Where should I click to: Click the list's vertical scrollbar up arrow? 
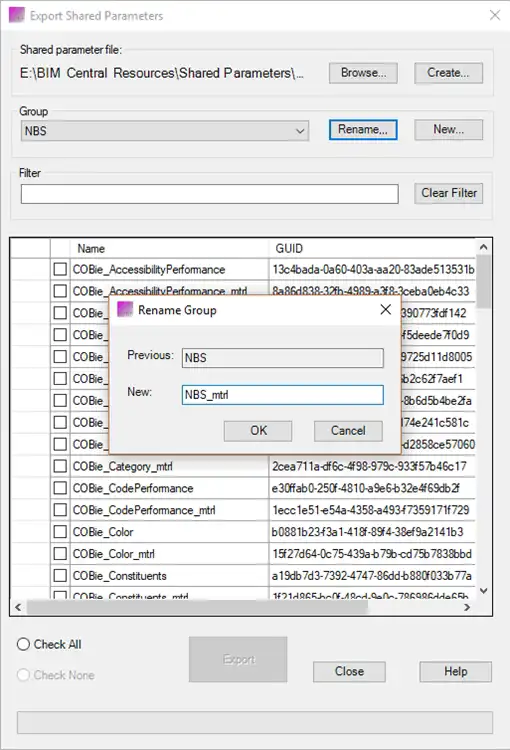483,247
